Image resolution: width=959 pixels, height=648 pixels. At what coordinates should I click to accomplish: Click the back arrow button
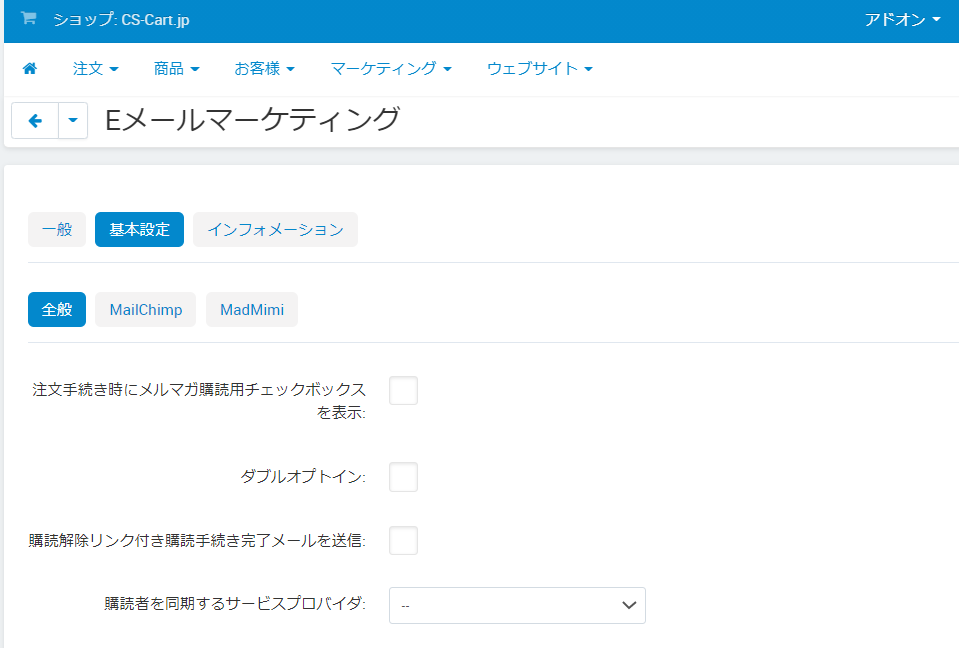[35, 121]
